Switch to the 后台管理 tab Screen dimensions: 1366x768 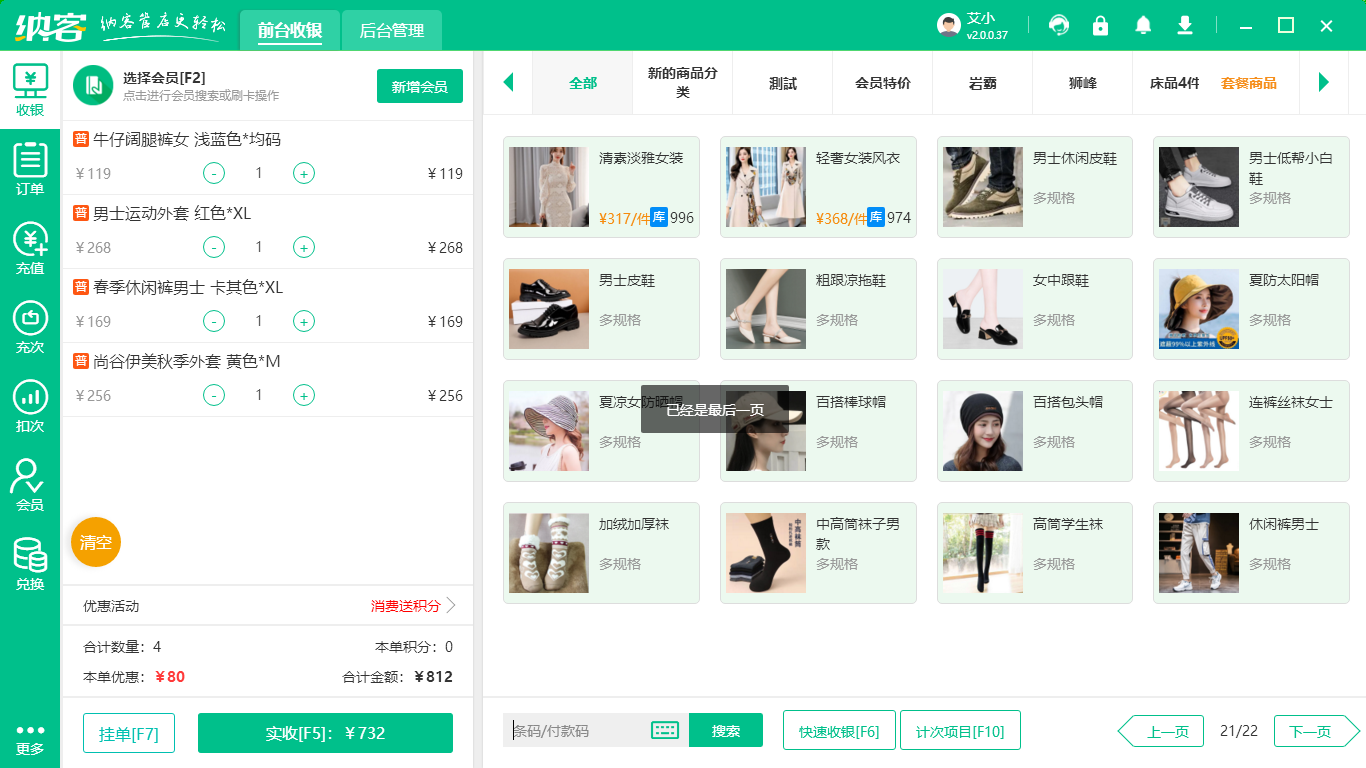coord(391,31)
